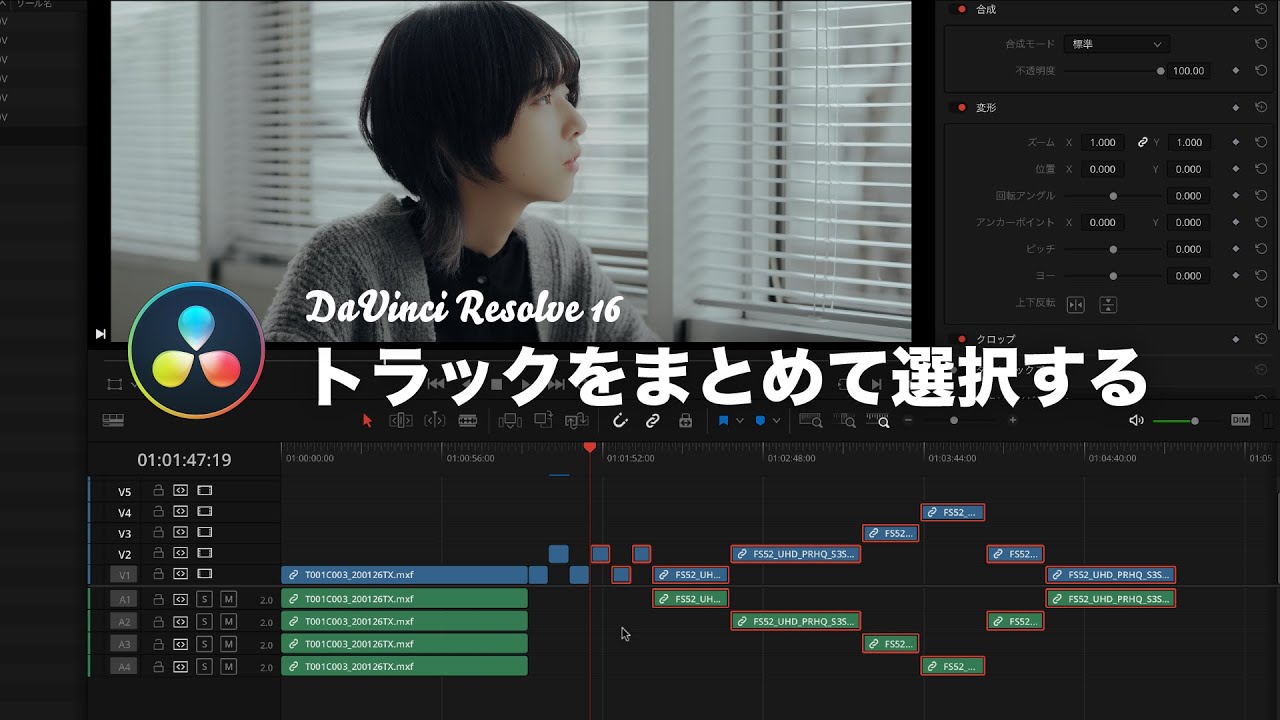Expand the クロップ section header

[995, 339]
